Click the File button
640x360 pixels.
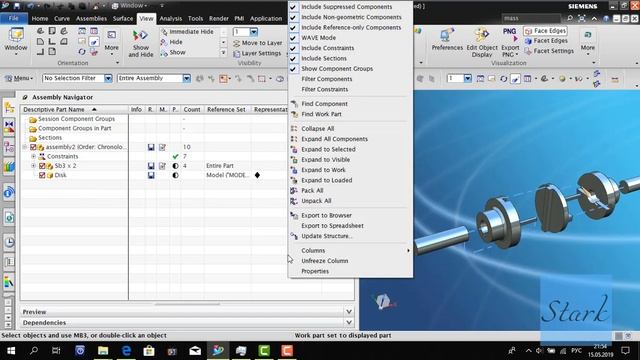pos(13,18)
